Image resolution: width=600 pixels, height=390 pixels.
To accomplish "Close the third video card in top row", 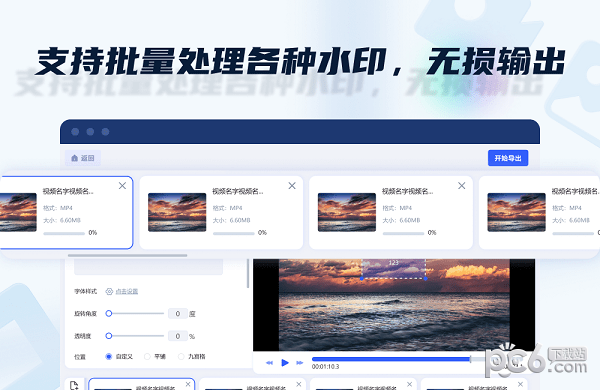I will (x=461, y=186).
